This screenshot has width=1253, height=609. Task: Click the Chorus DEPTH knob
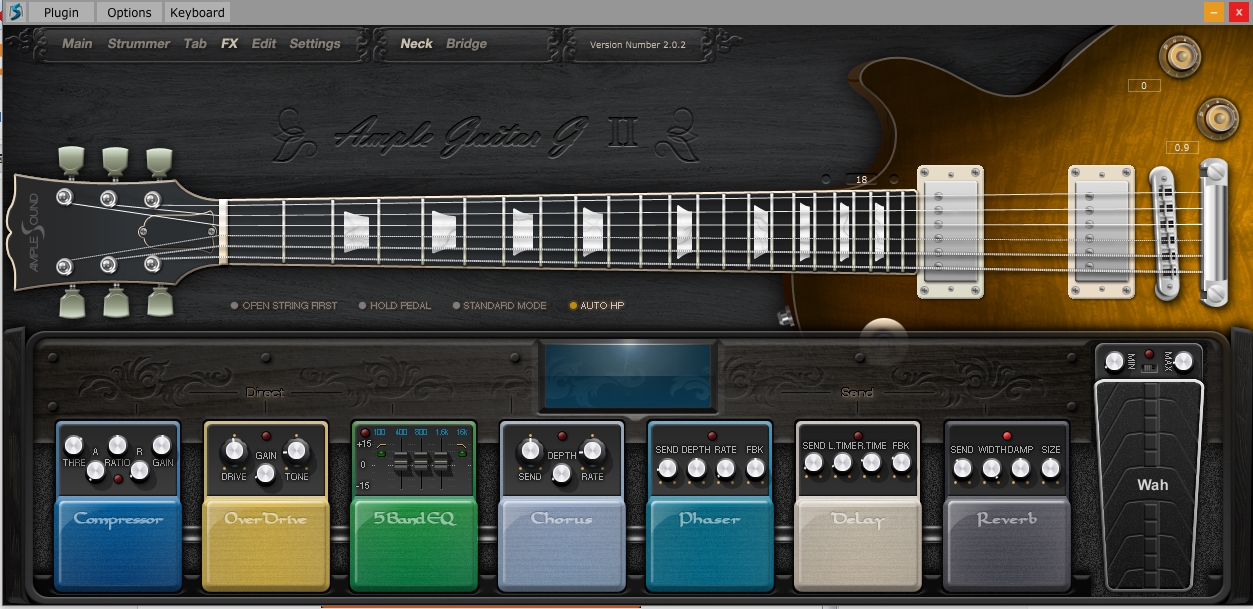(562, 475)
